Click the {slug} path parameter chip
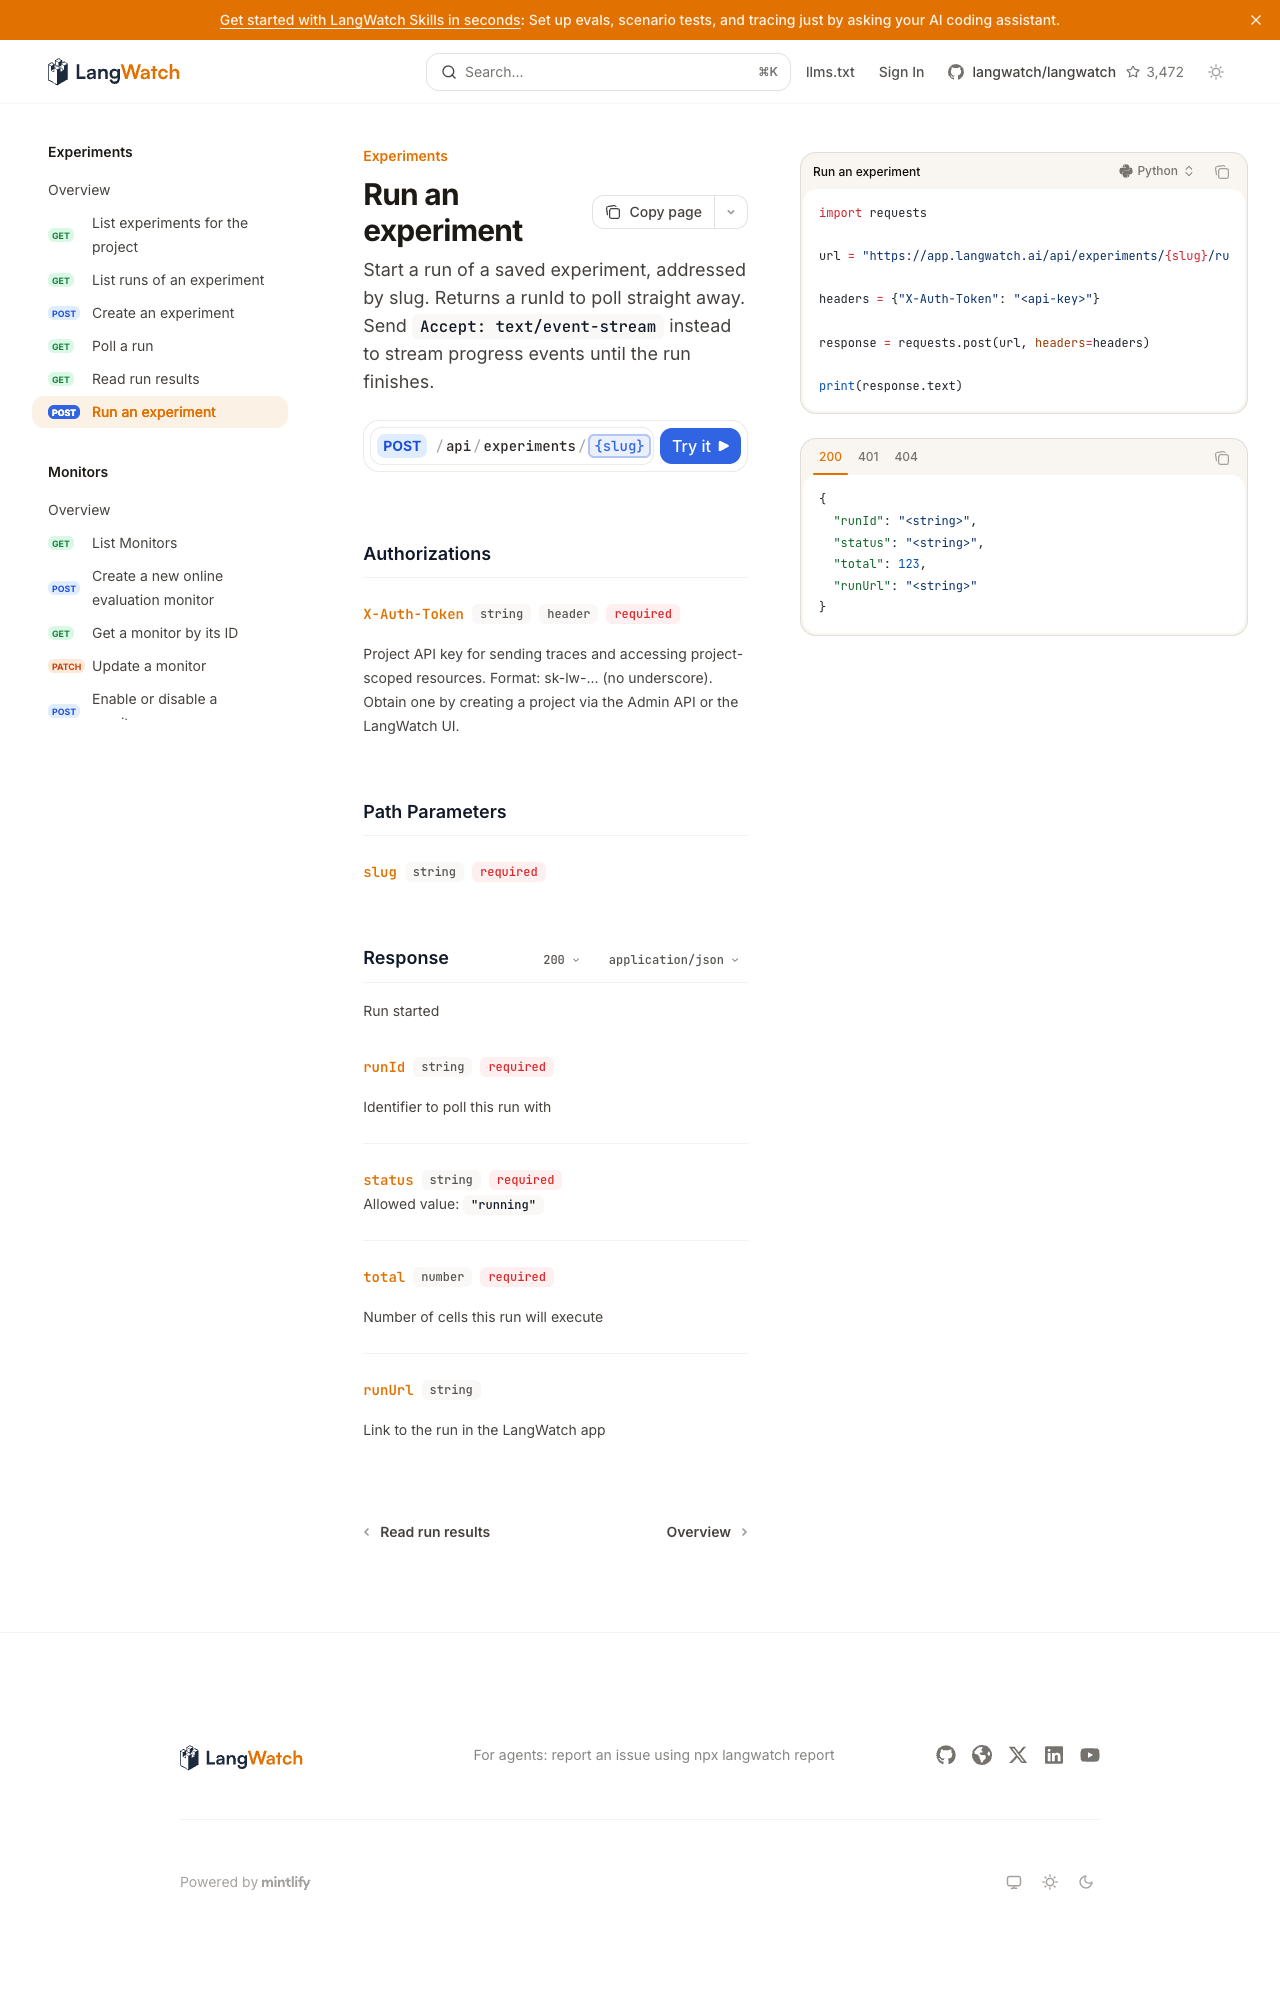This screenshot has width=1280, height=2008. coord(620,446)
